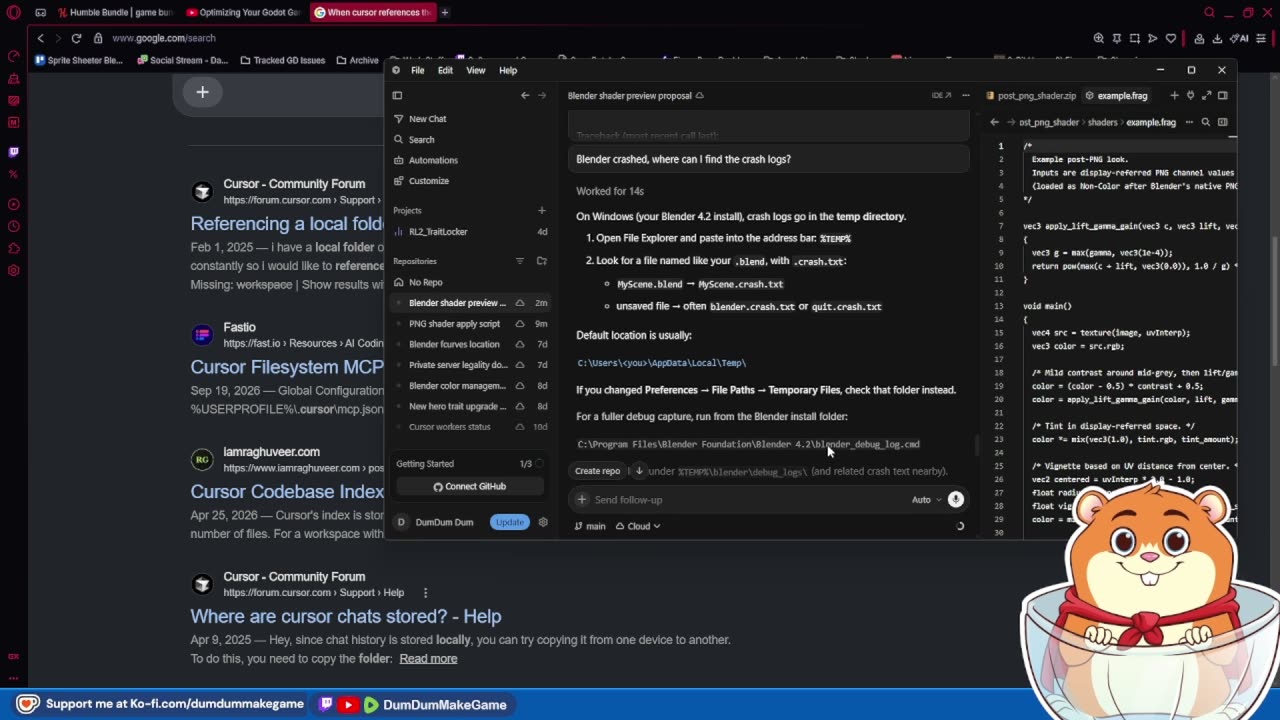
Task: Open chat more options ellipsis
Action: 965,96
